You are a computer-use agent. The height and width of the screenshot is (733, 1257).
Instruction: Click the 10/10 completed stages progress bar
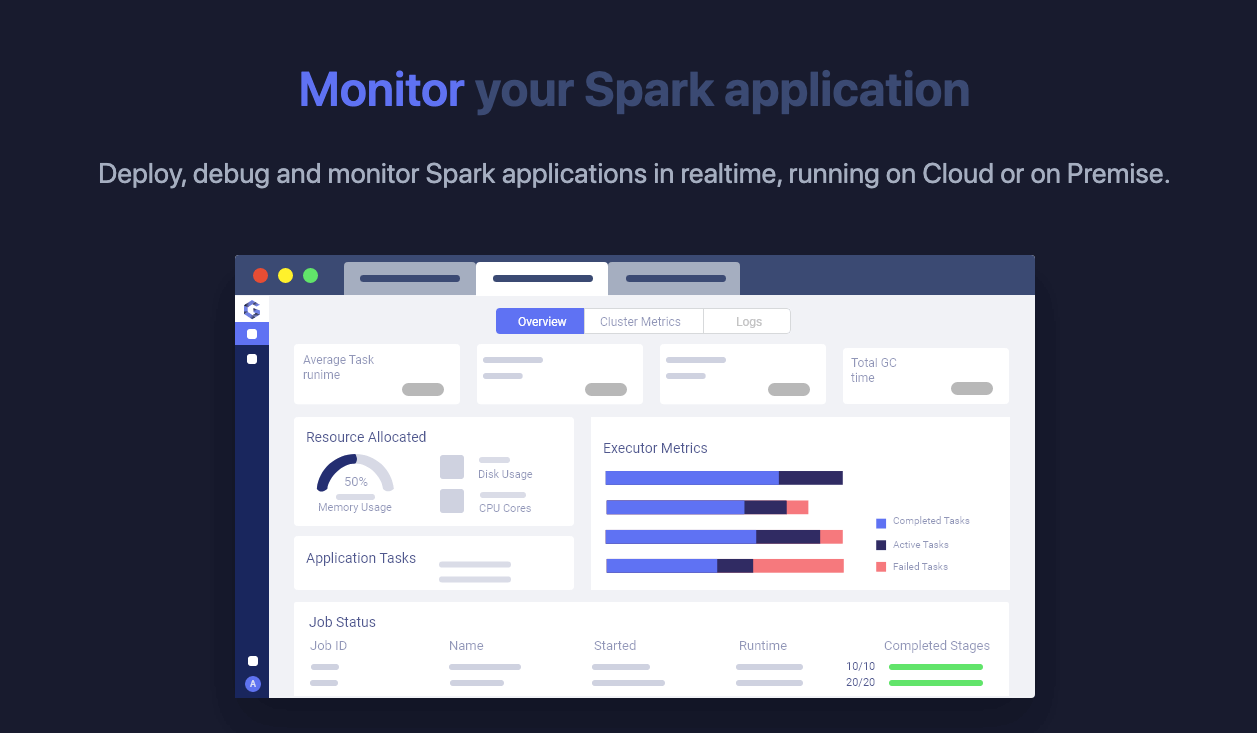tap(936, 666)
